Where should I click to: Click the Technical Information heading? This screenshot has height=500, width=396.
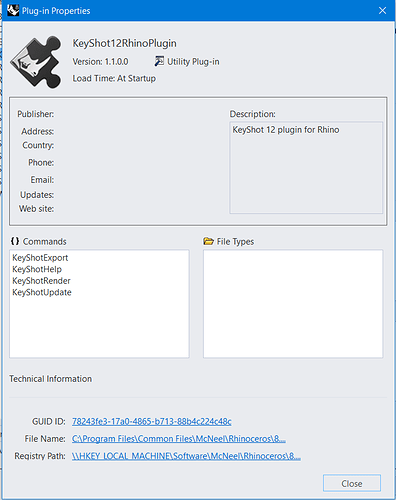(x=50, y=379)
